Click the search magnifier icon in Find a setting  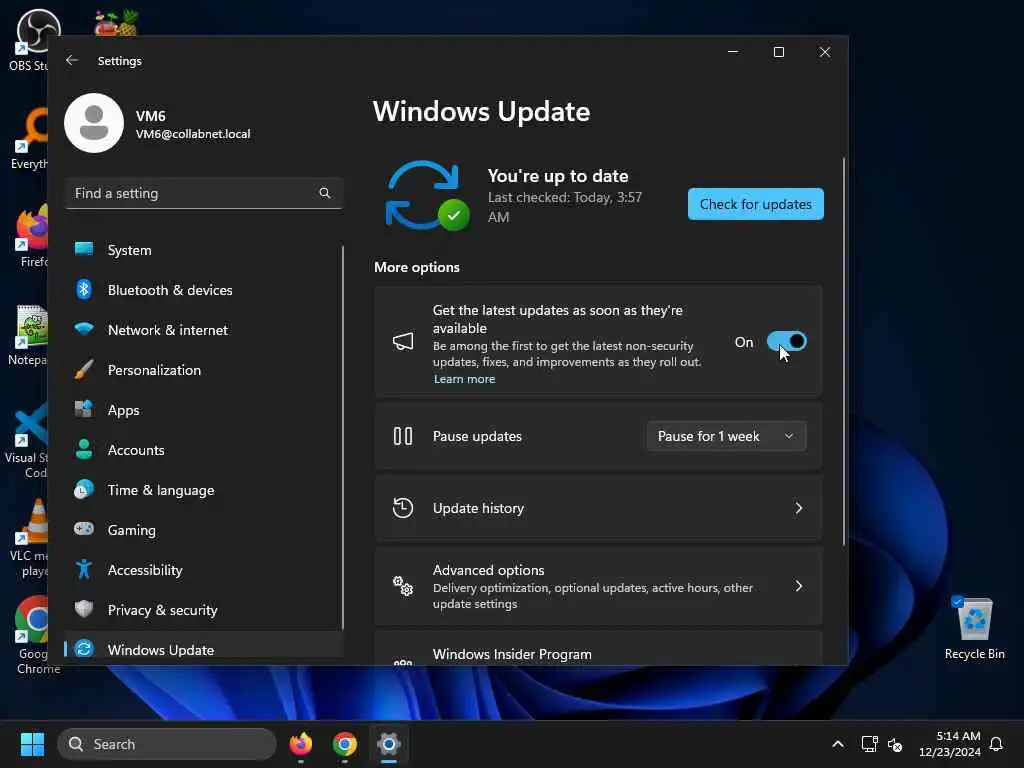325,193
